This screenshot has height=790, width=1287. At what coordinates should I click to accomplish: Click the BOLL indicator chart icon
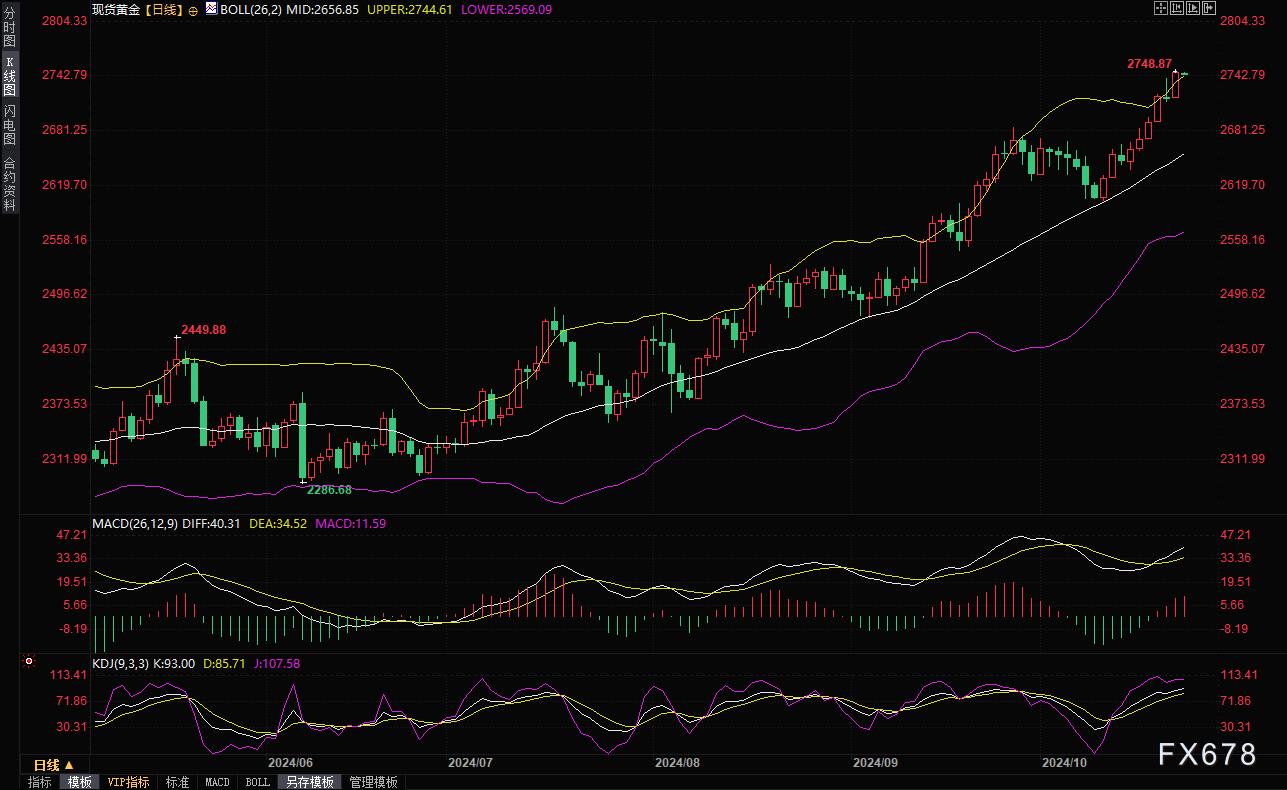211,9
